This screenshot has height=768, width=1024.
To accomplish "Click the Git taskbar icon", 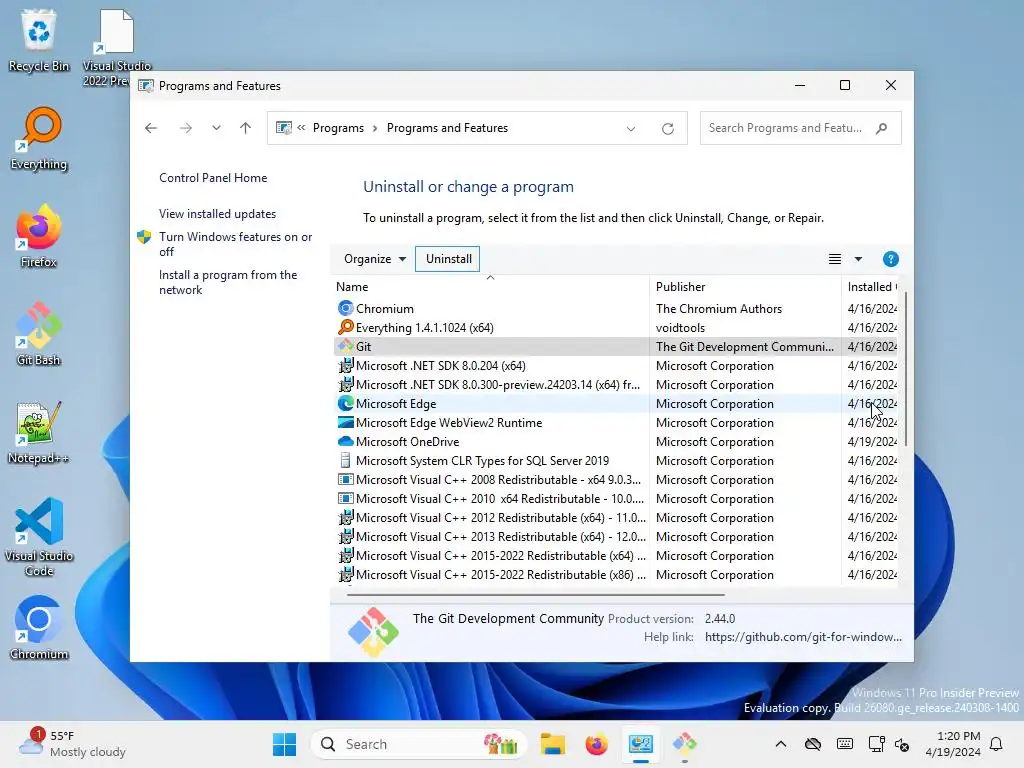I will tap(684, 744).
